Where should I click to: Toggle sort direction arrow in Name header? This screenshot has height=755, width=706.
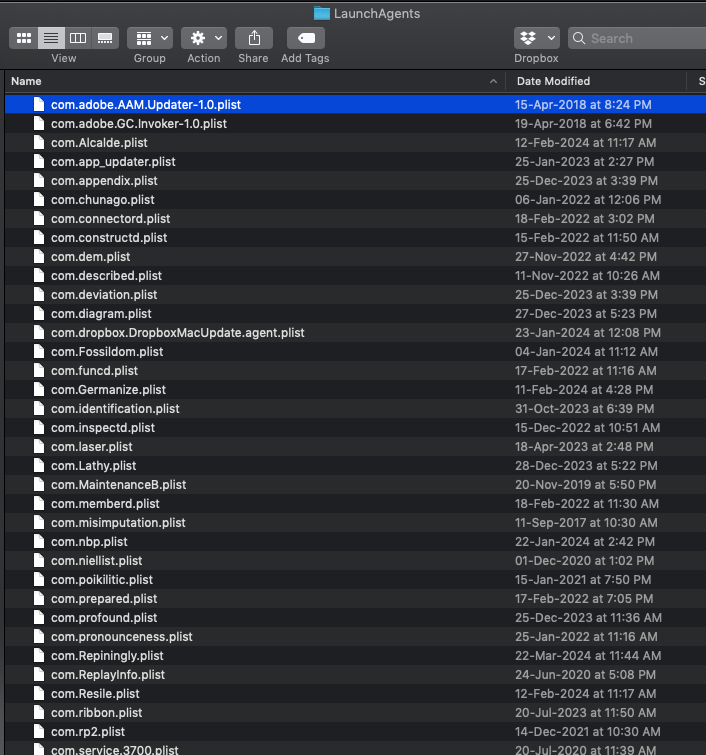pos(493,81)
